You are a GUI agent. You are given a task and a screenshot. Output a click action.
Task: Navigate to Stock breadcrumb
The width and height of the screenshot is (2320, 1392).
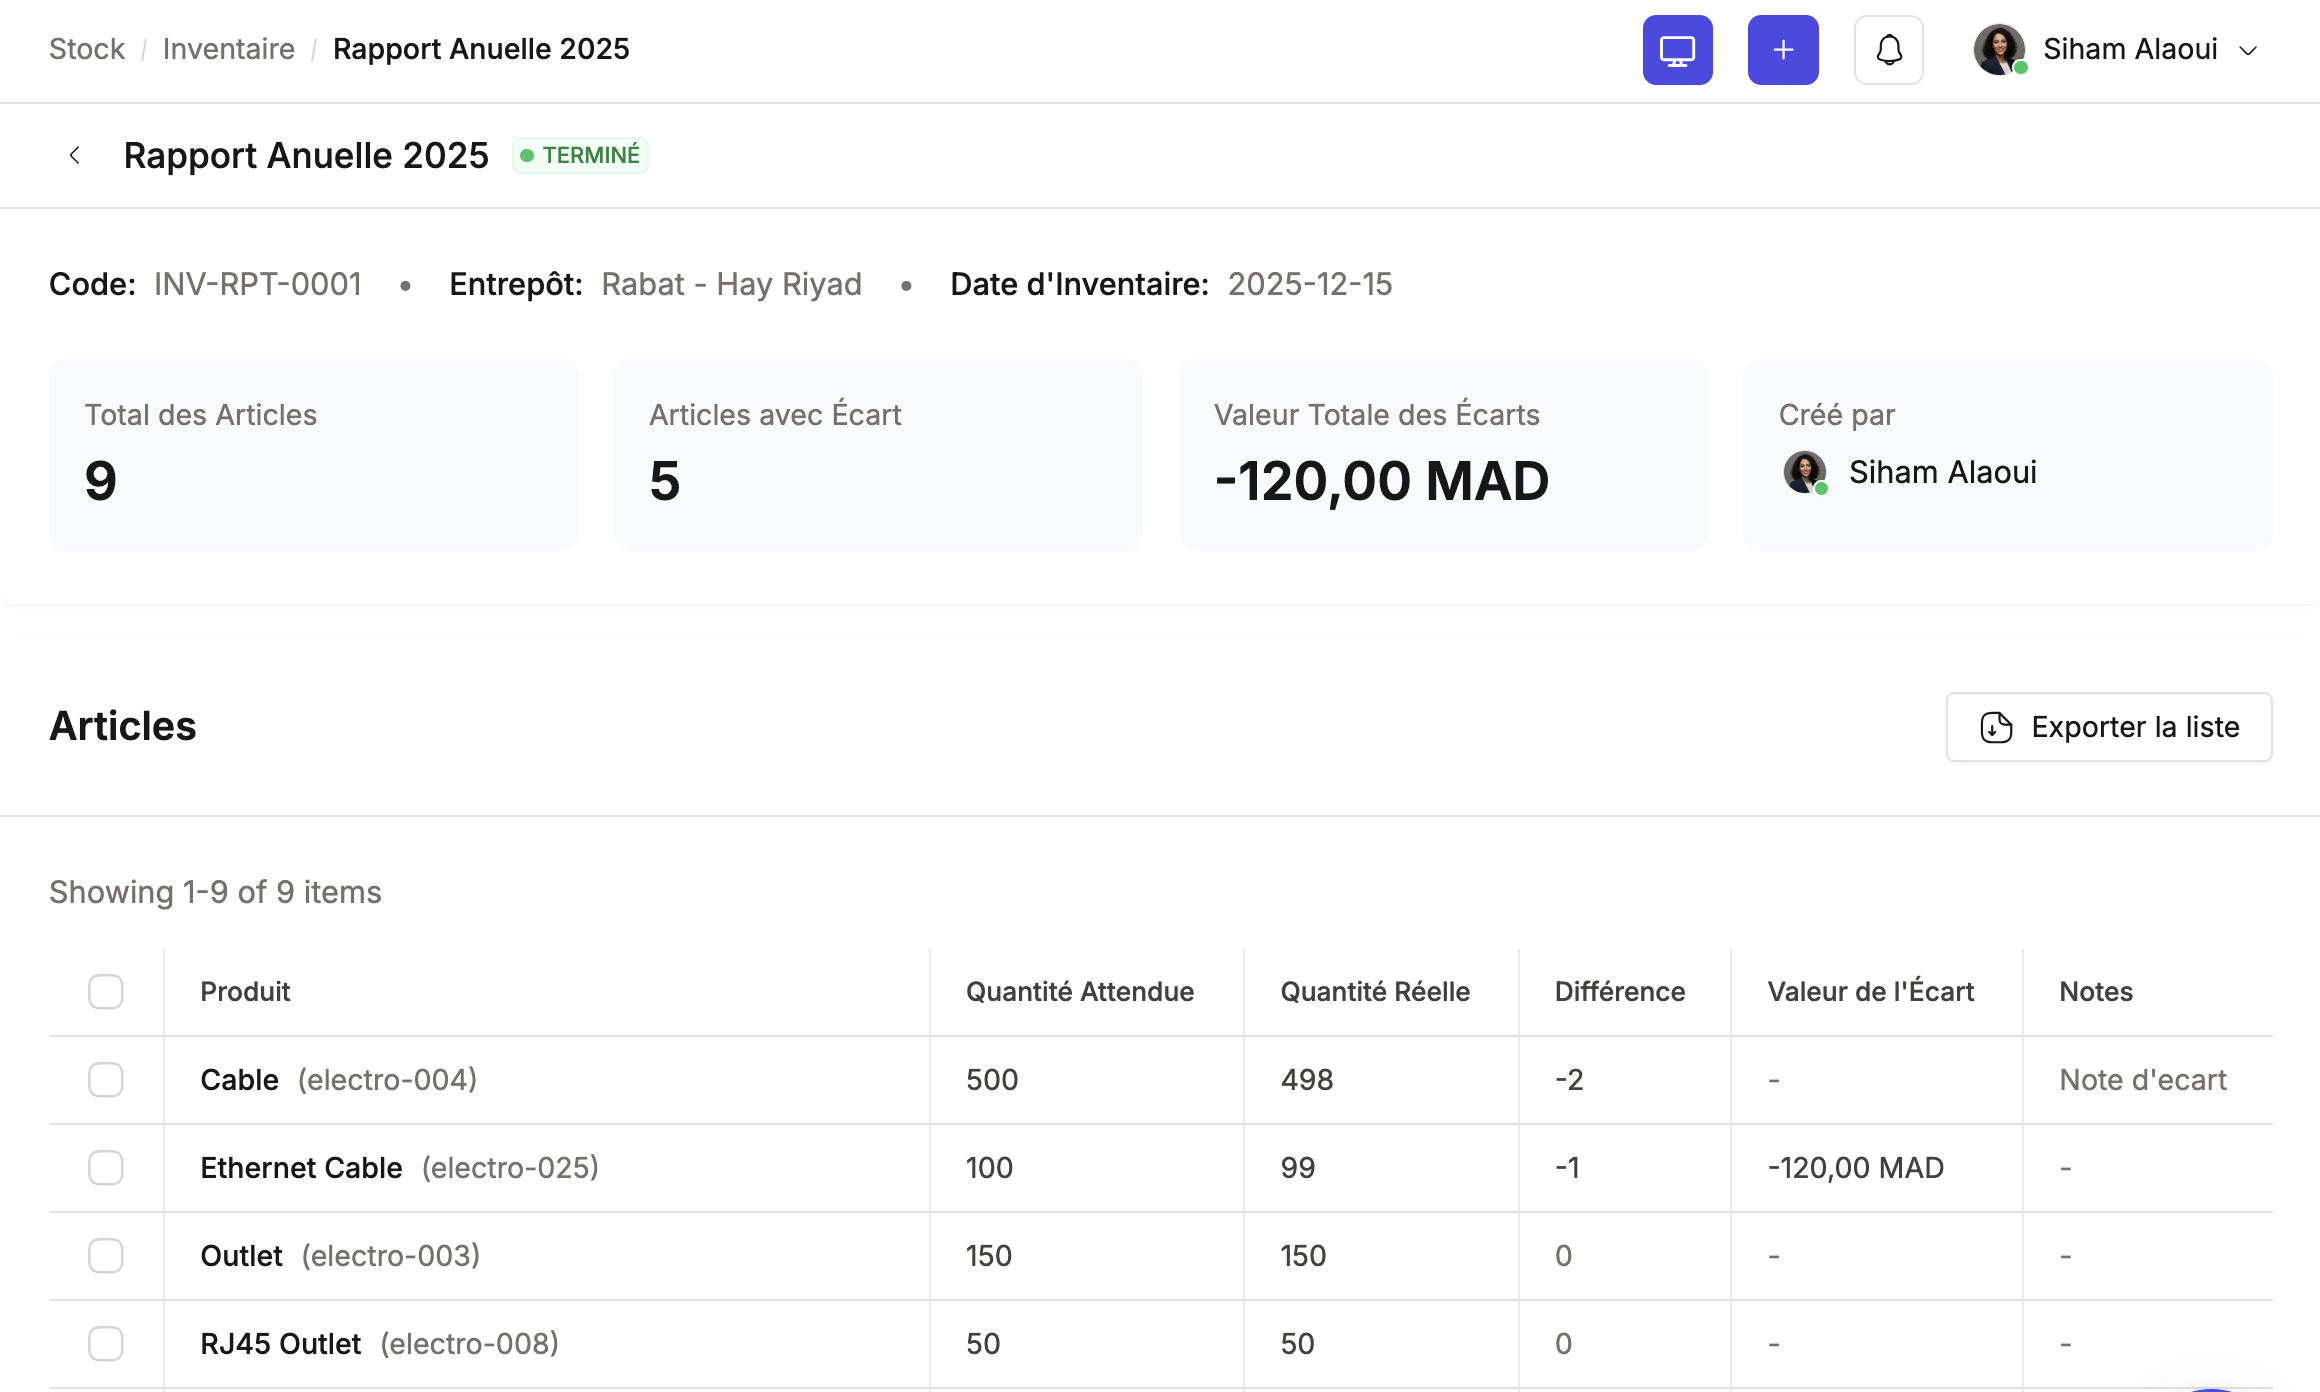click(x=87, y=49)
